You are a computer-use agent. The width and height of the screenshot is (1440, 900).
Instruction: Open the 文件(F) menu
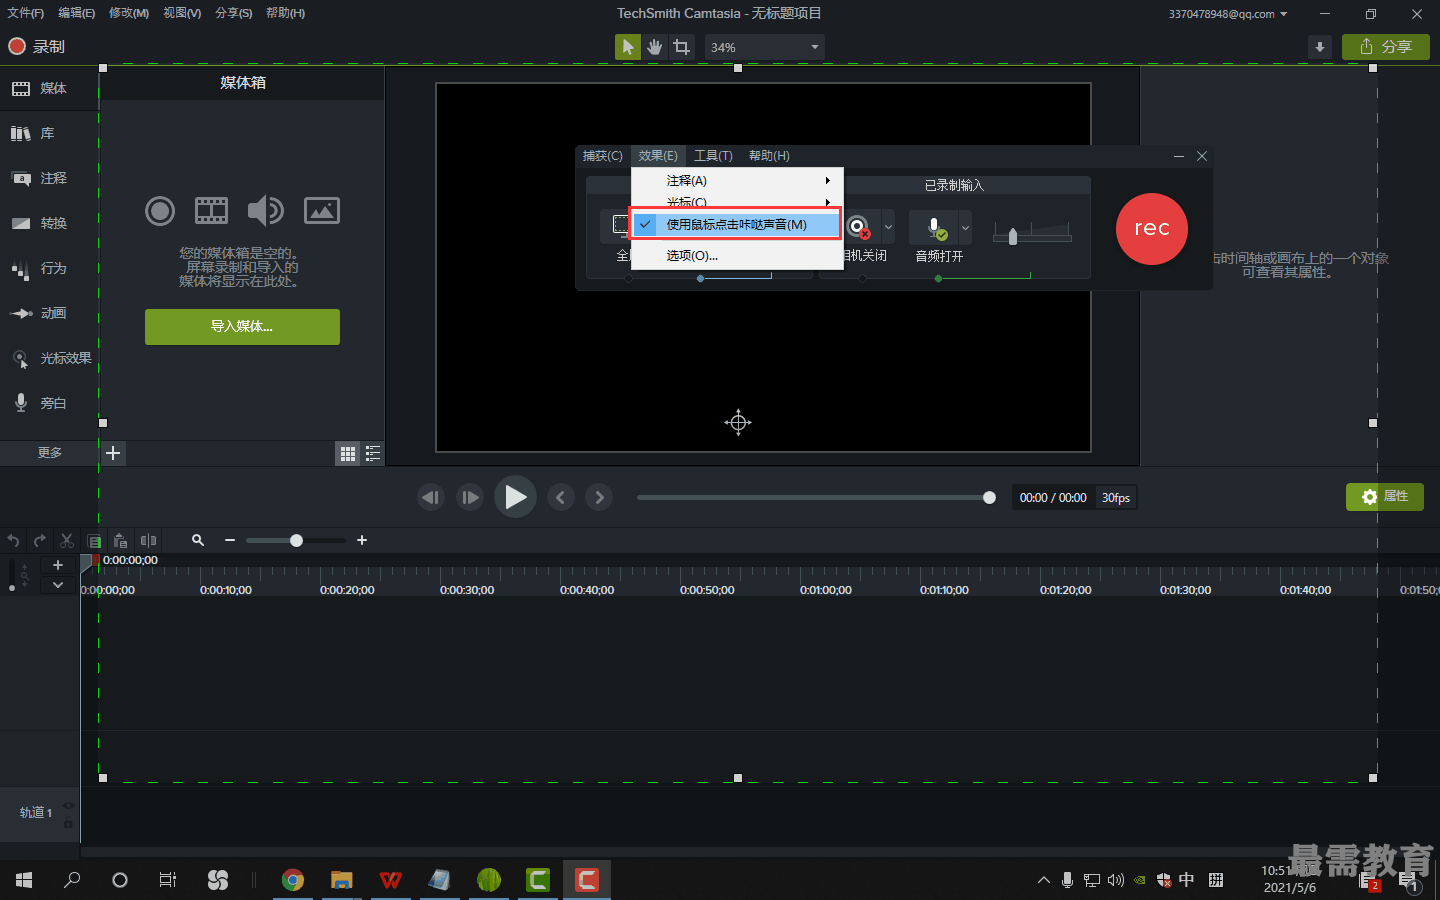coord(26,13)
